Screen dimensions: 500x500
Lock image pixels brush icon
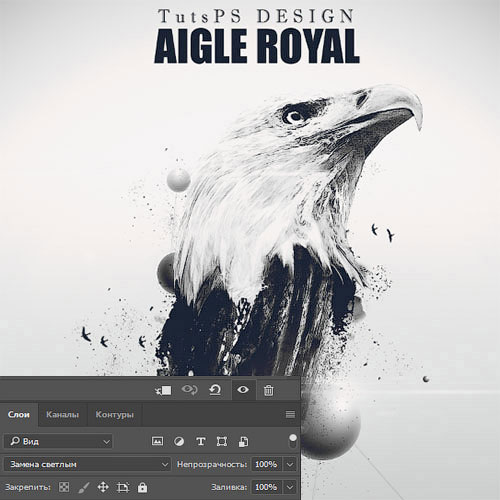coord(84,487)
